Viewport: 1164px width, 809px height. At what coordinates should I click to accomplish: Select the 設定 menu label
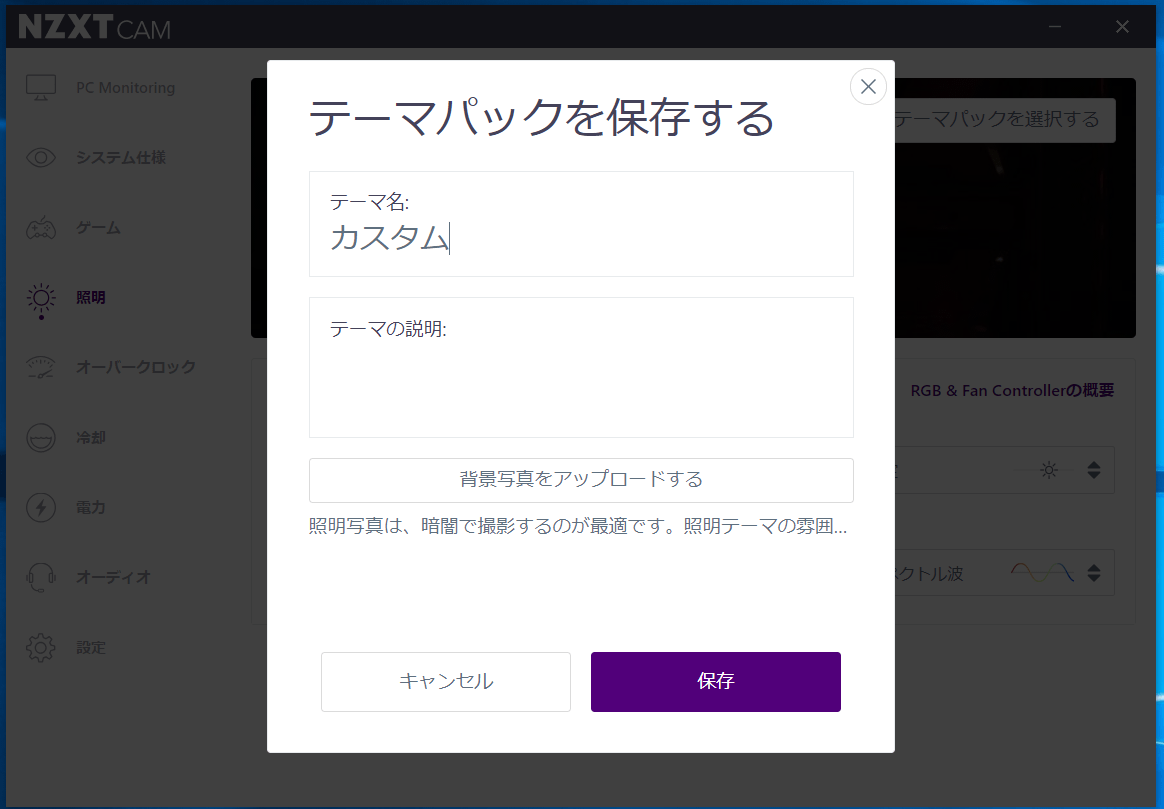click(91, 648)
